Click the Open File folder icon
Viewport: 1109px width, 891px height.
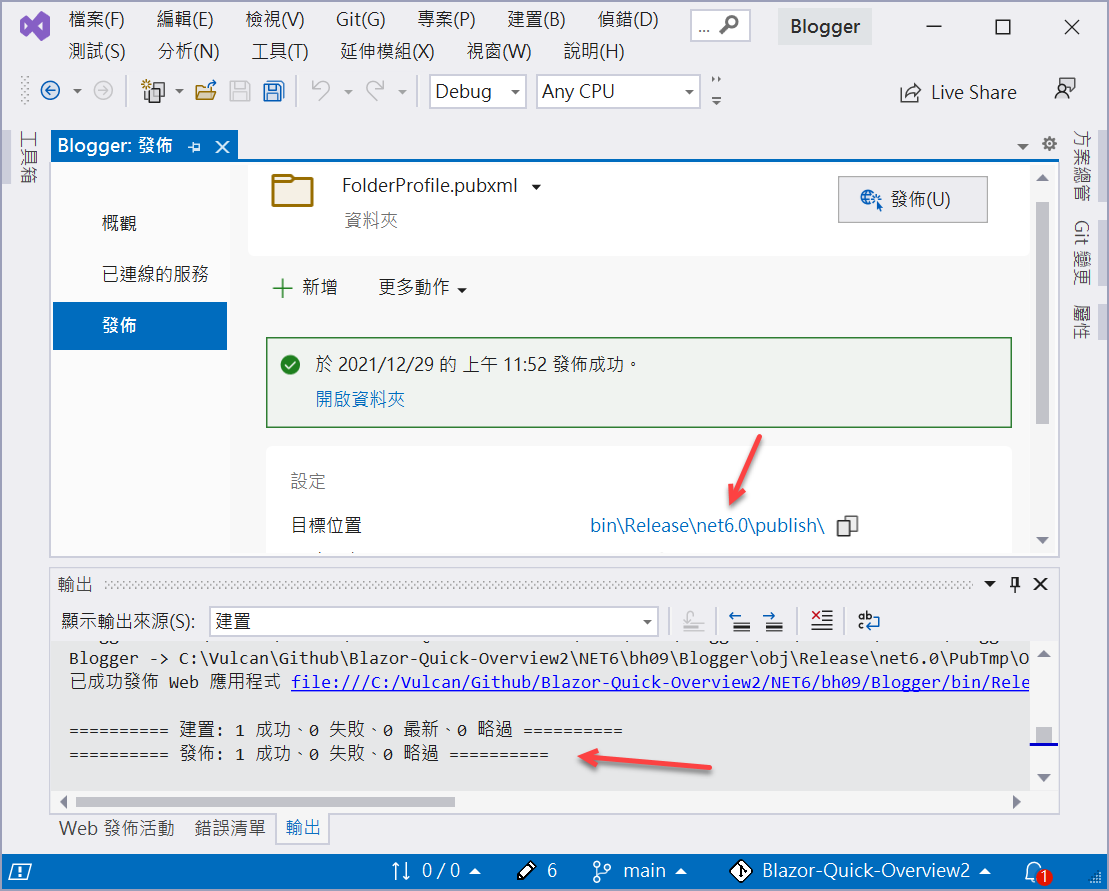coord(206,91)
